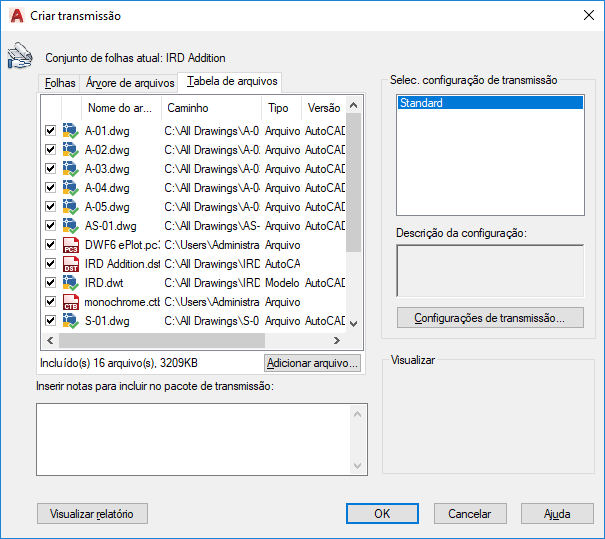
Task: Click the monochrome CTB file icon
Action: click(x=70, y=302)
